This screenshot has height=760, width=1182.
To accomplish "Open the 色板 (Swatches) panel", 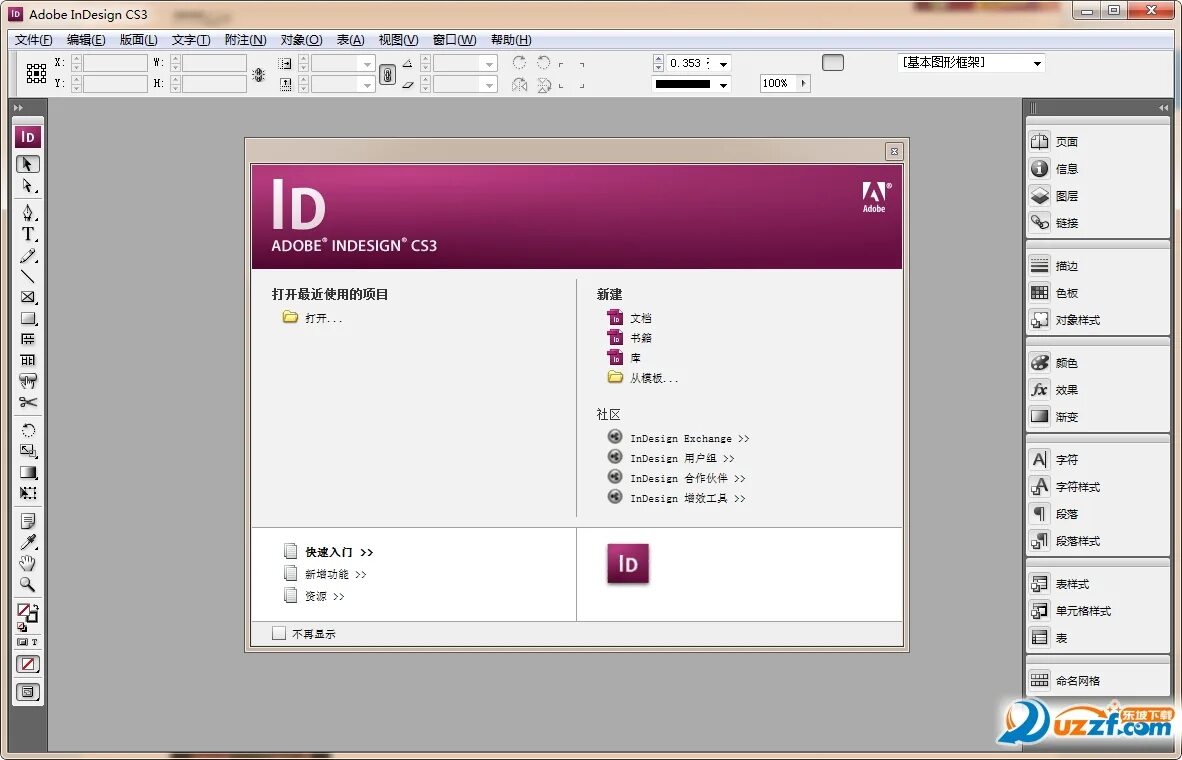I will click(x=1063, y=292).
